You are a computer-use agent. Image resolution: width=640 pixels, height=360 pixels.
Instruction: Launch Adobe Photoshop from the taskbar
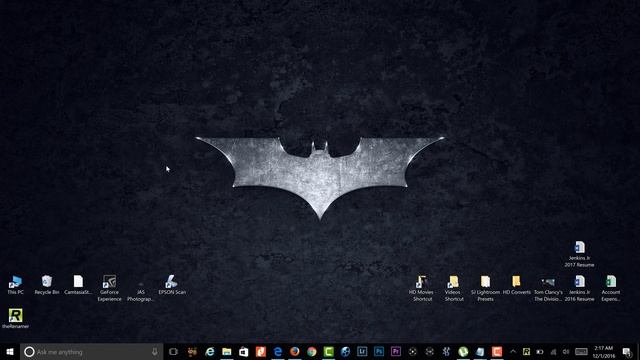(x=379, y=351)
